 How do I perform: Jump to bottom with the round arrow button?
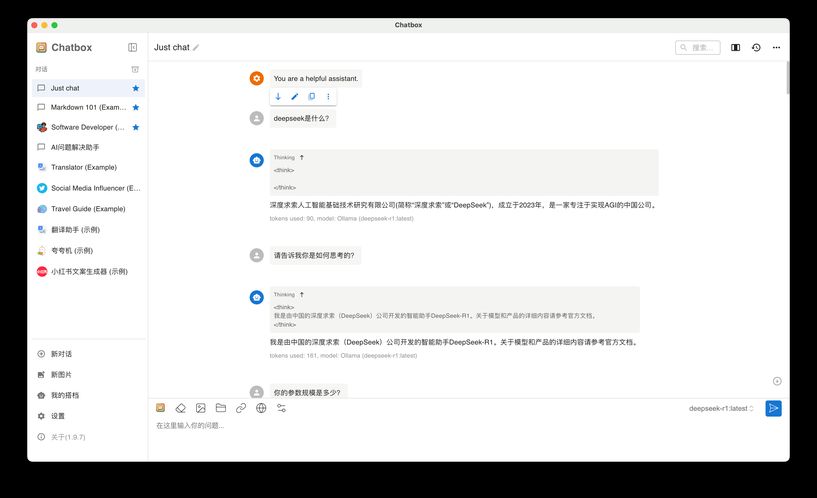pos(777,381)
